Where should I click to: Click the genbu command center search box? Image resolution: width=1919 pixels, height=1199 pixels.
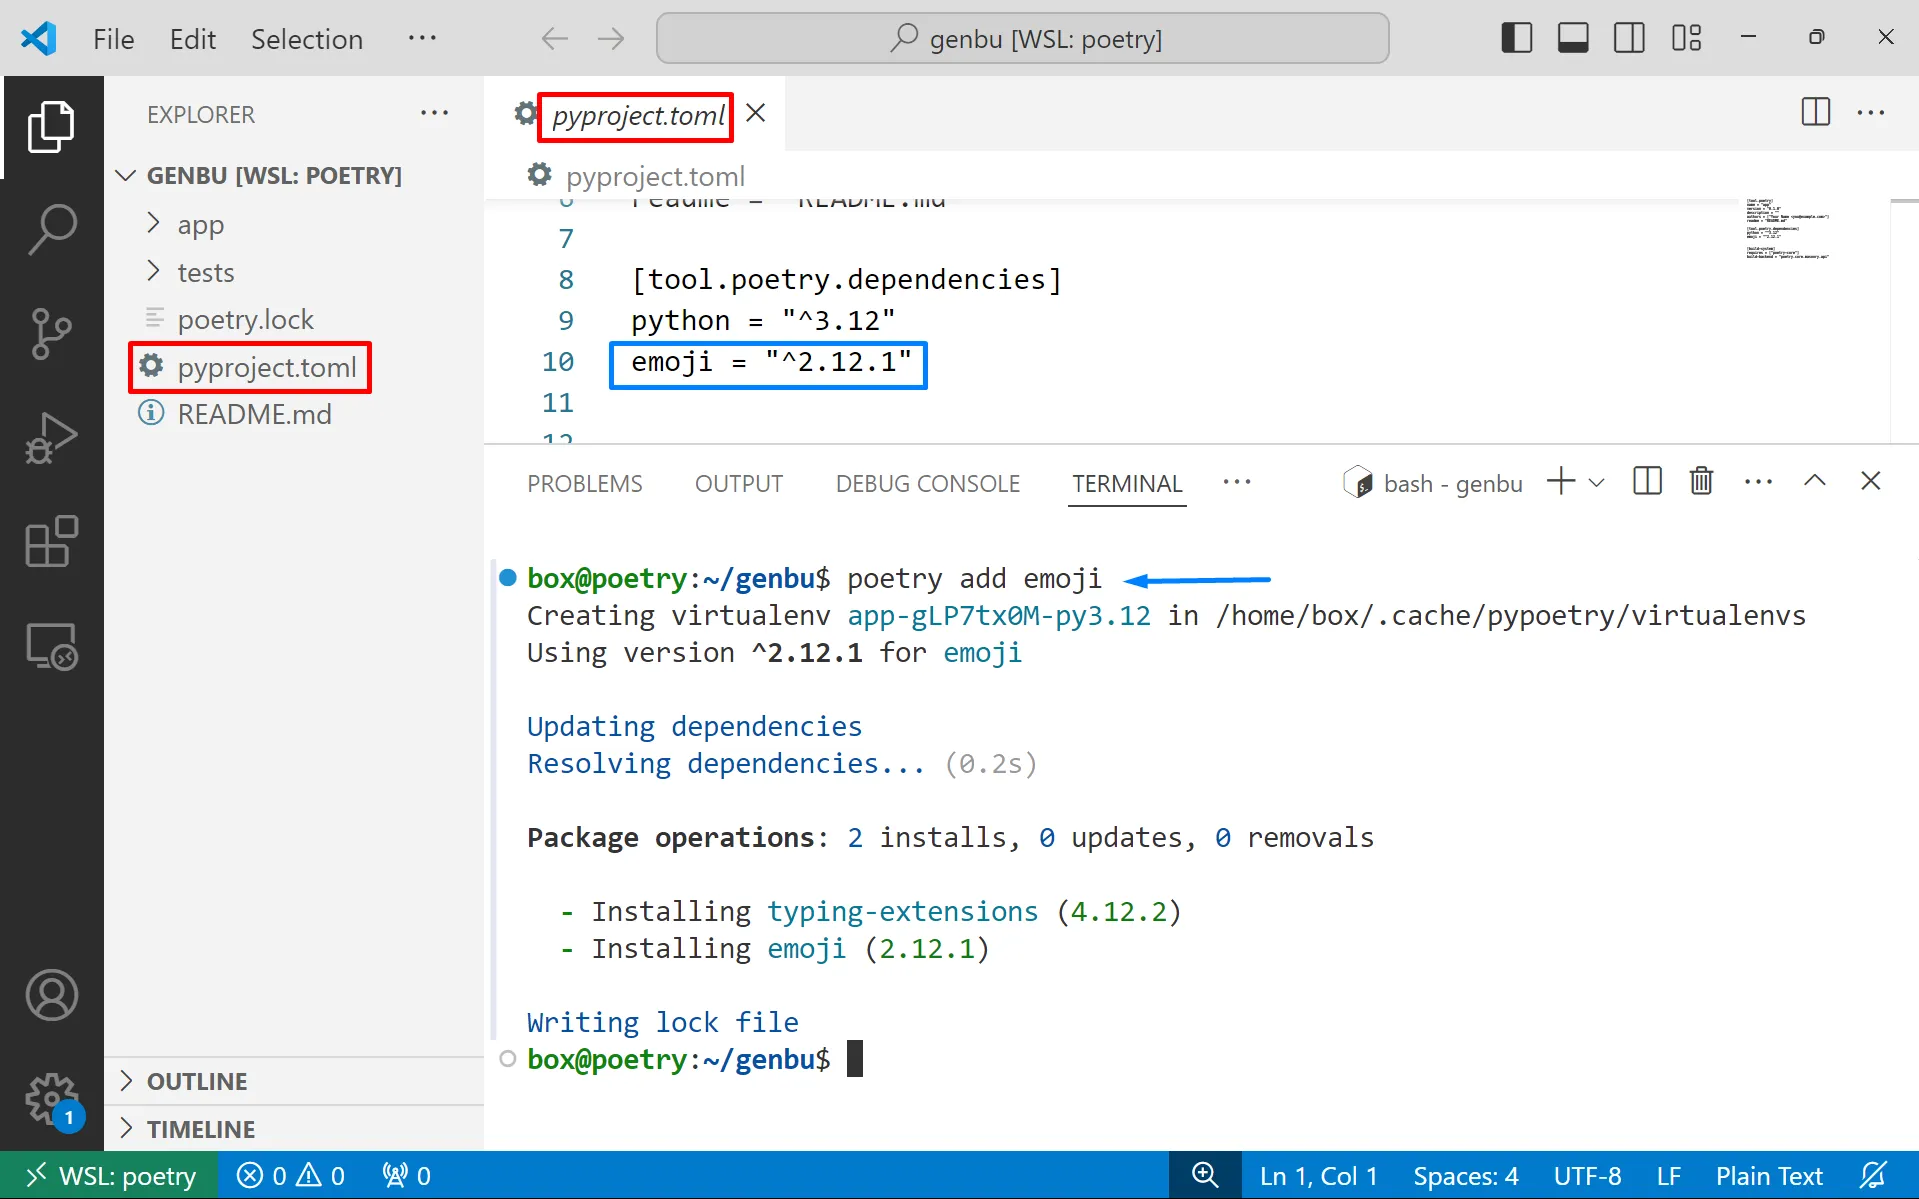(x=1022, y=39)
